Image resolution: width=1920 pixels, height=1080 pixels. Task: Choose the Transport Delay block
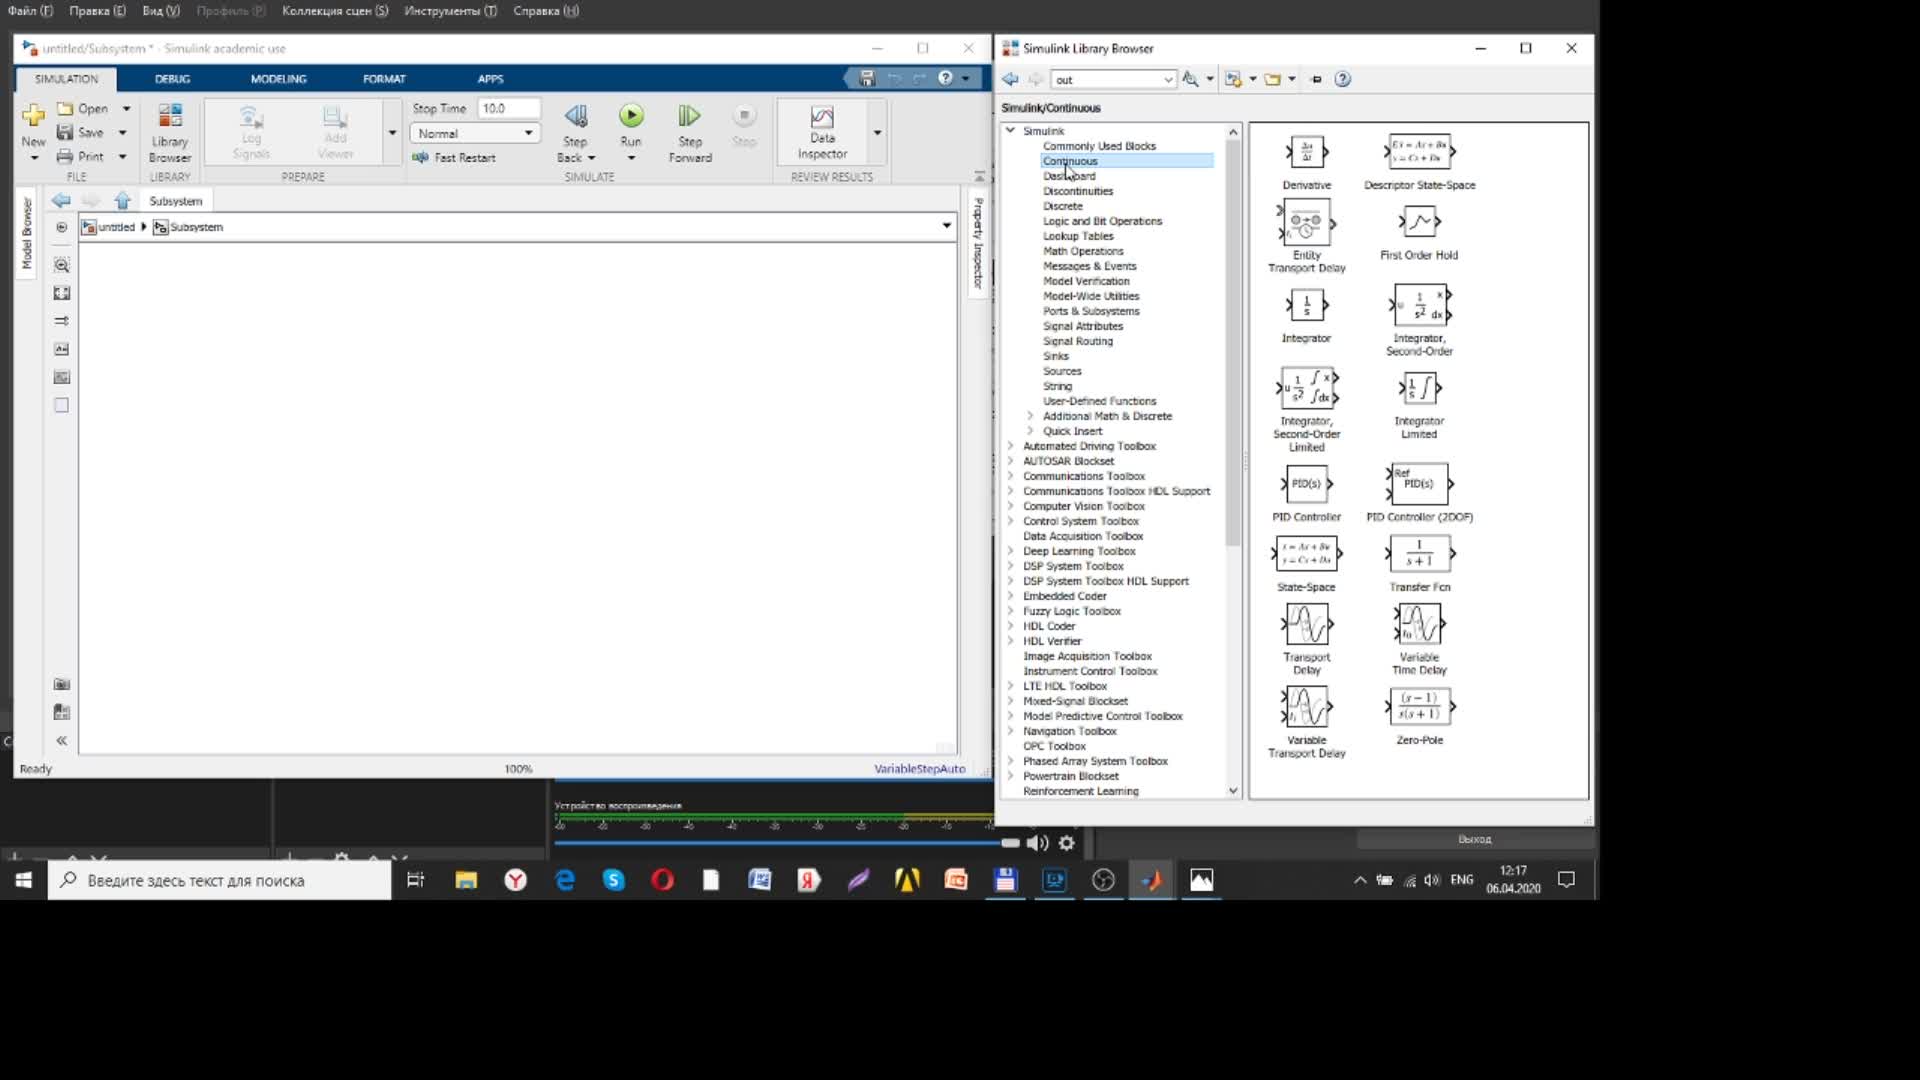(x=1306, y=625)
